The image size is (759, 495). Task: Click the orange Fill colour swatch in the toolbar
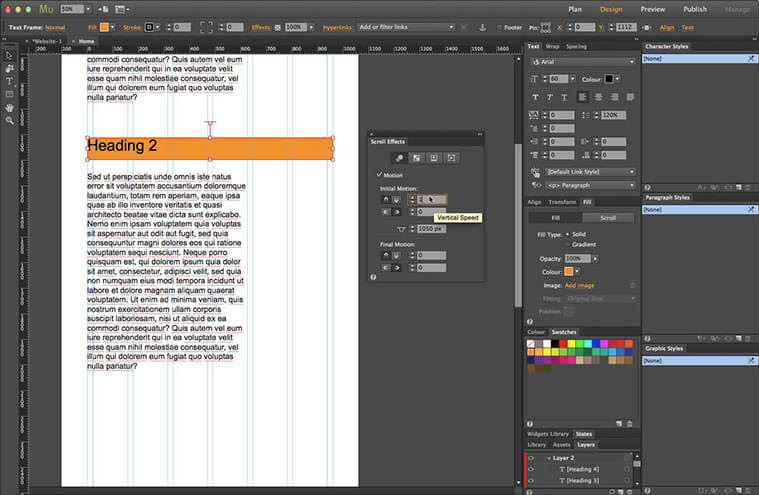coord(105,26)
